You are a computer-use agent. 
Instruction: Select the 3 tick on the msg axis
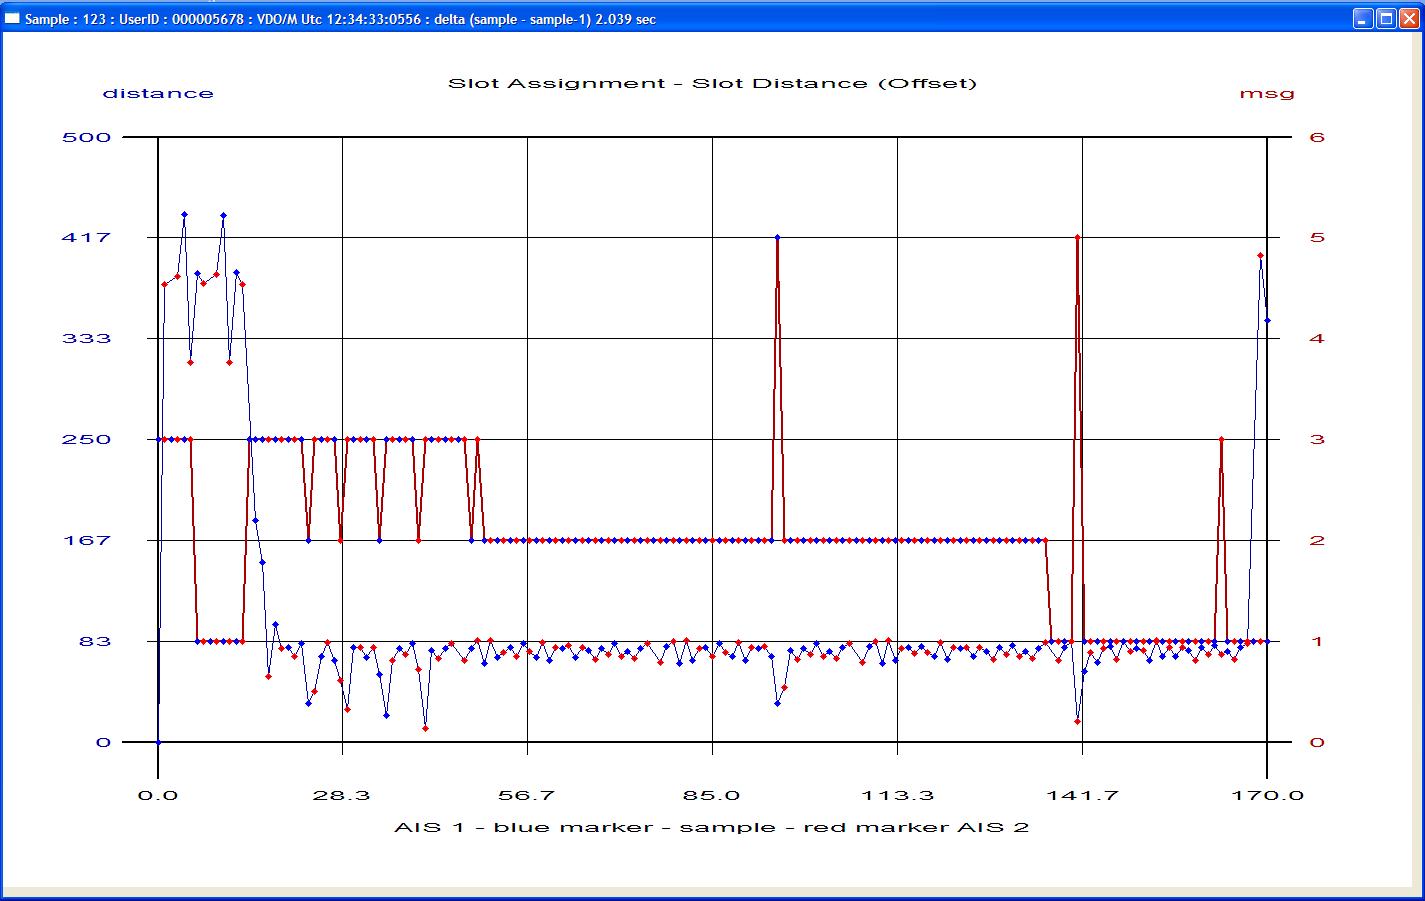(x=1317, y=440)
